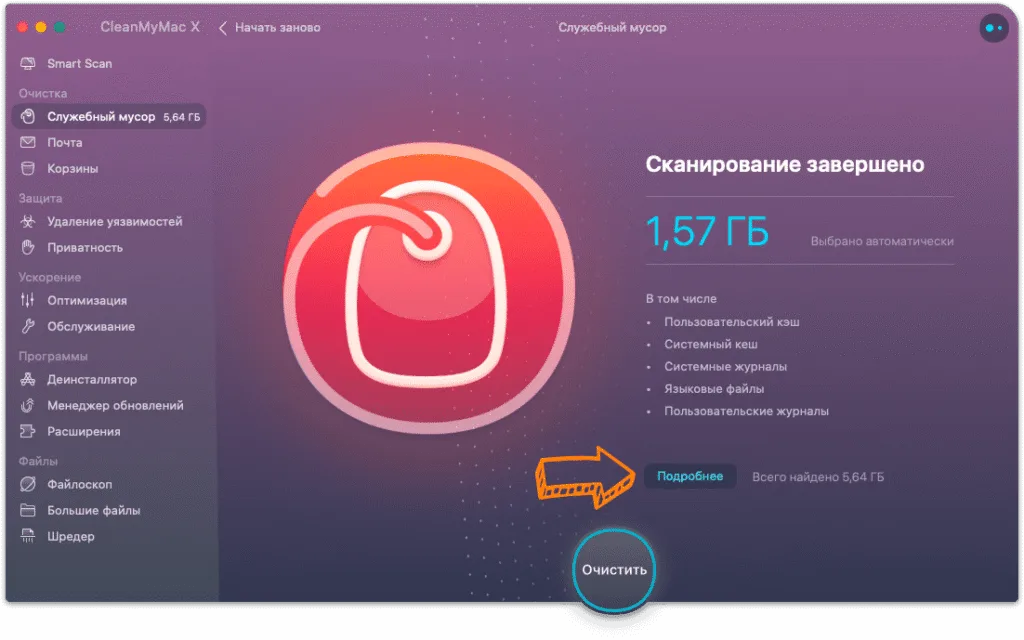Click the Расширения puzzle icon
This screenshot has height=640, width=1024.
27,432
